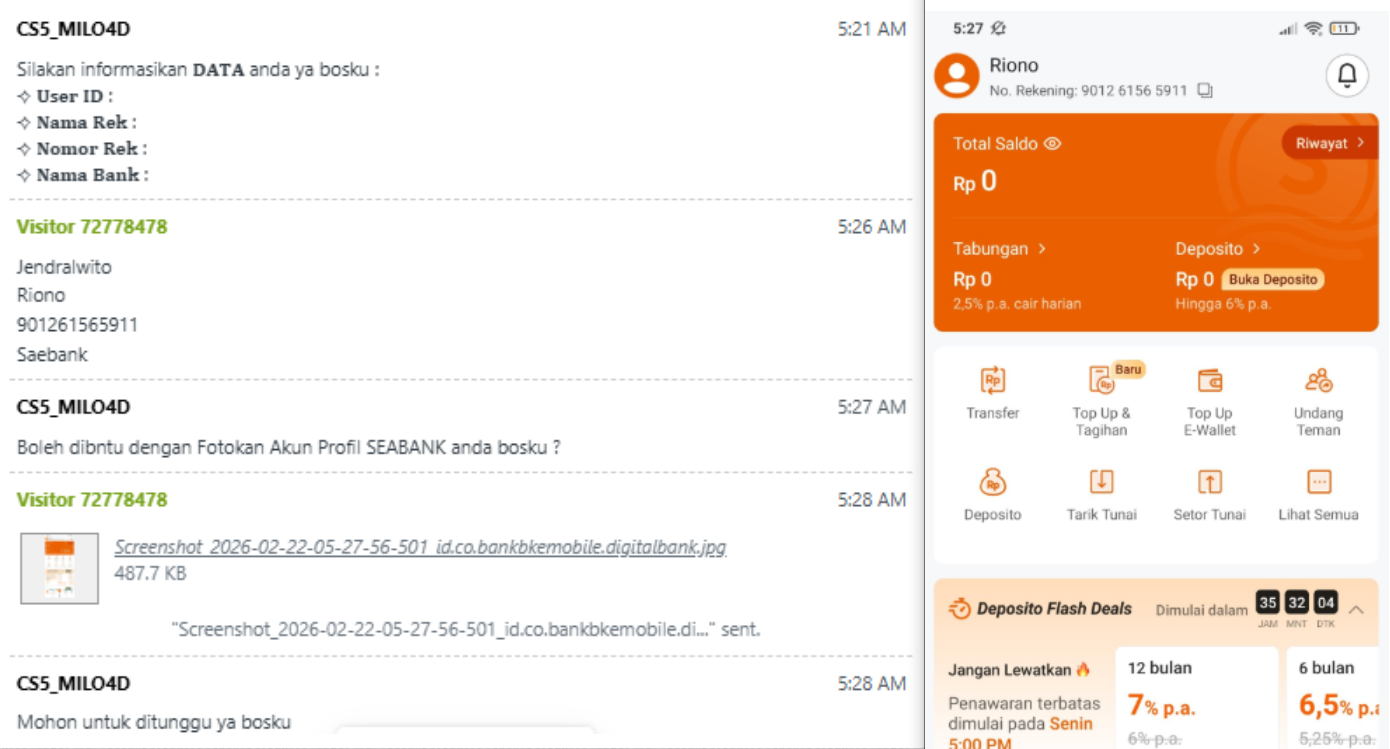1390x749 pixels.
Task: Click the 'Saebank' chat message line
Action: point(52,354)
